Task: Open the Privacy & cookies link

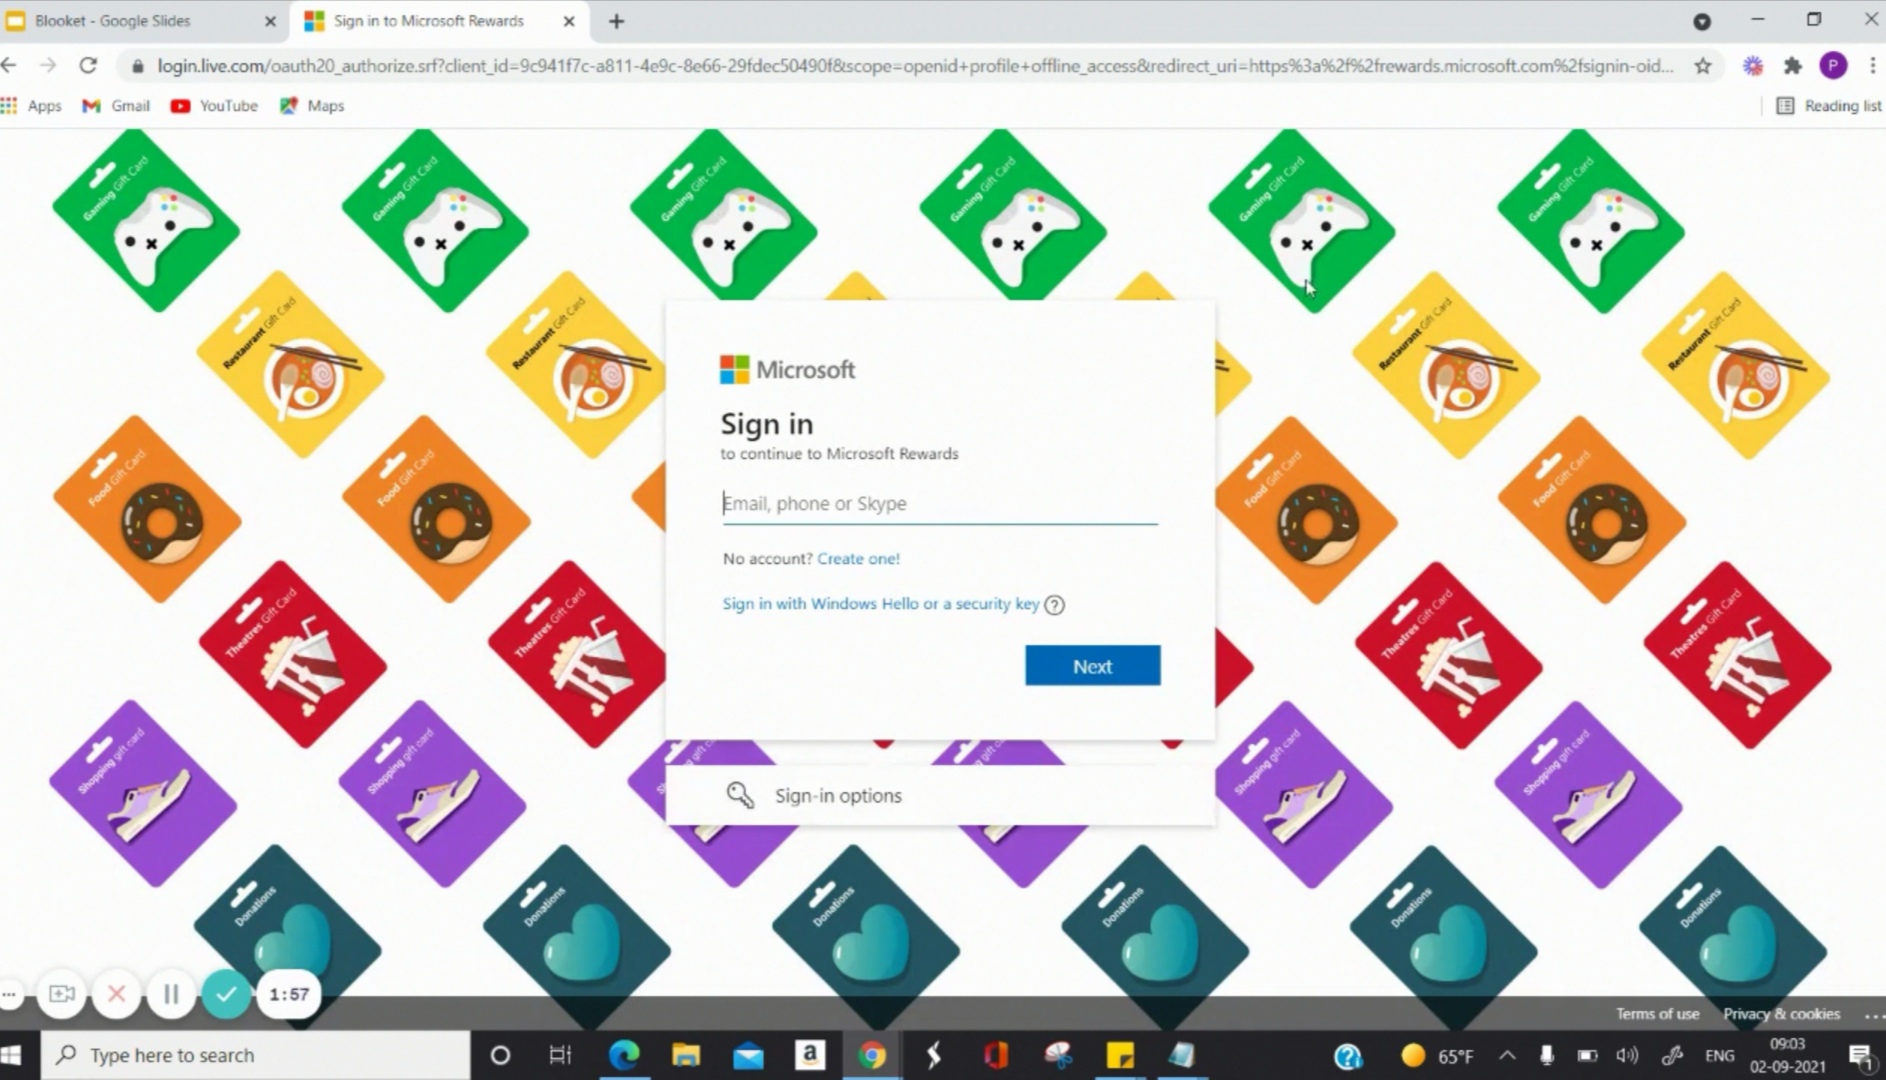Action: click(x=1781, y=1014)
